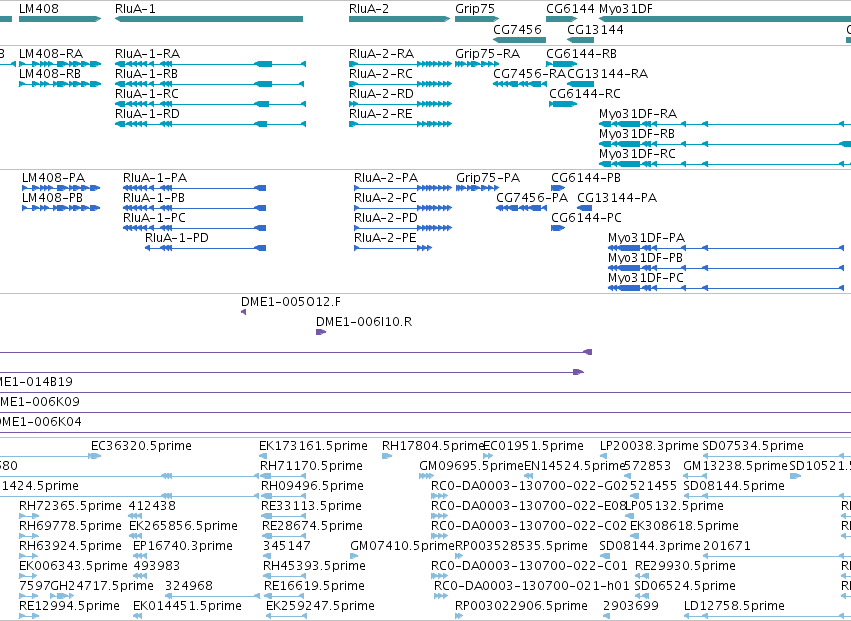Open EST GM13238.5prime
851x621 pixels.
pyautogui.click(x=695, y=476)
